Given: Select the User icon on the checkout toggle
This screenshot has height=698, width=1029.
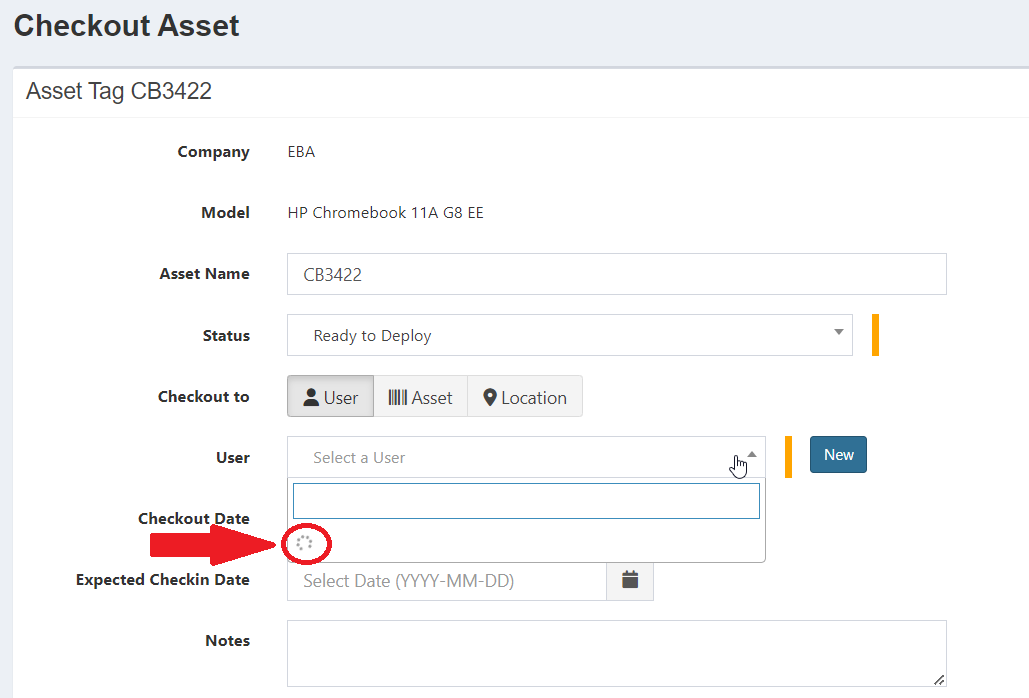Looking at the screenshot, I should 312,396.
